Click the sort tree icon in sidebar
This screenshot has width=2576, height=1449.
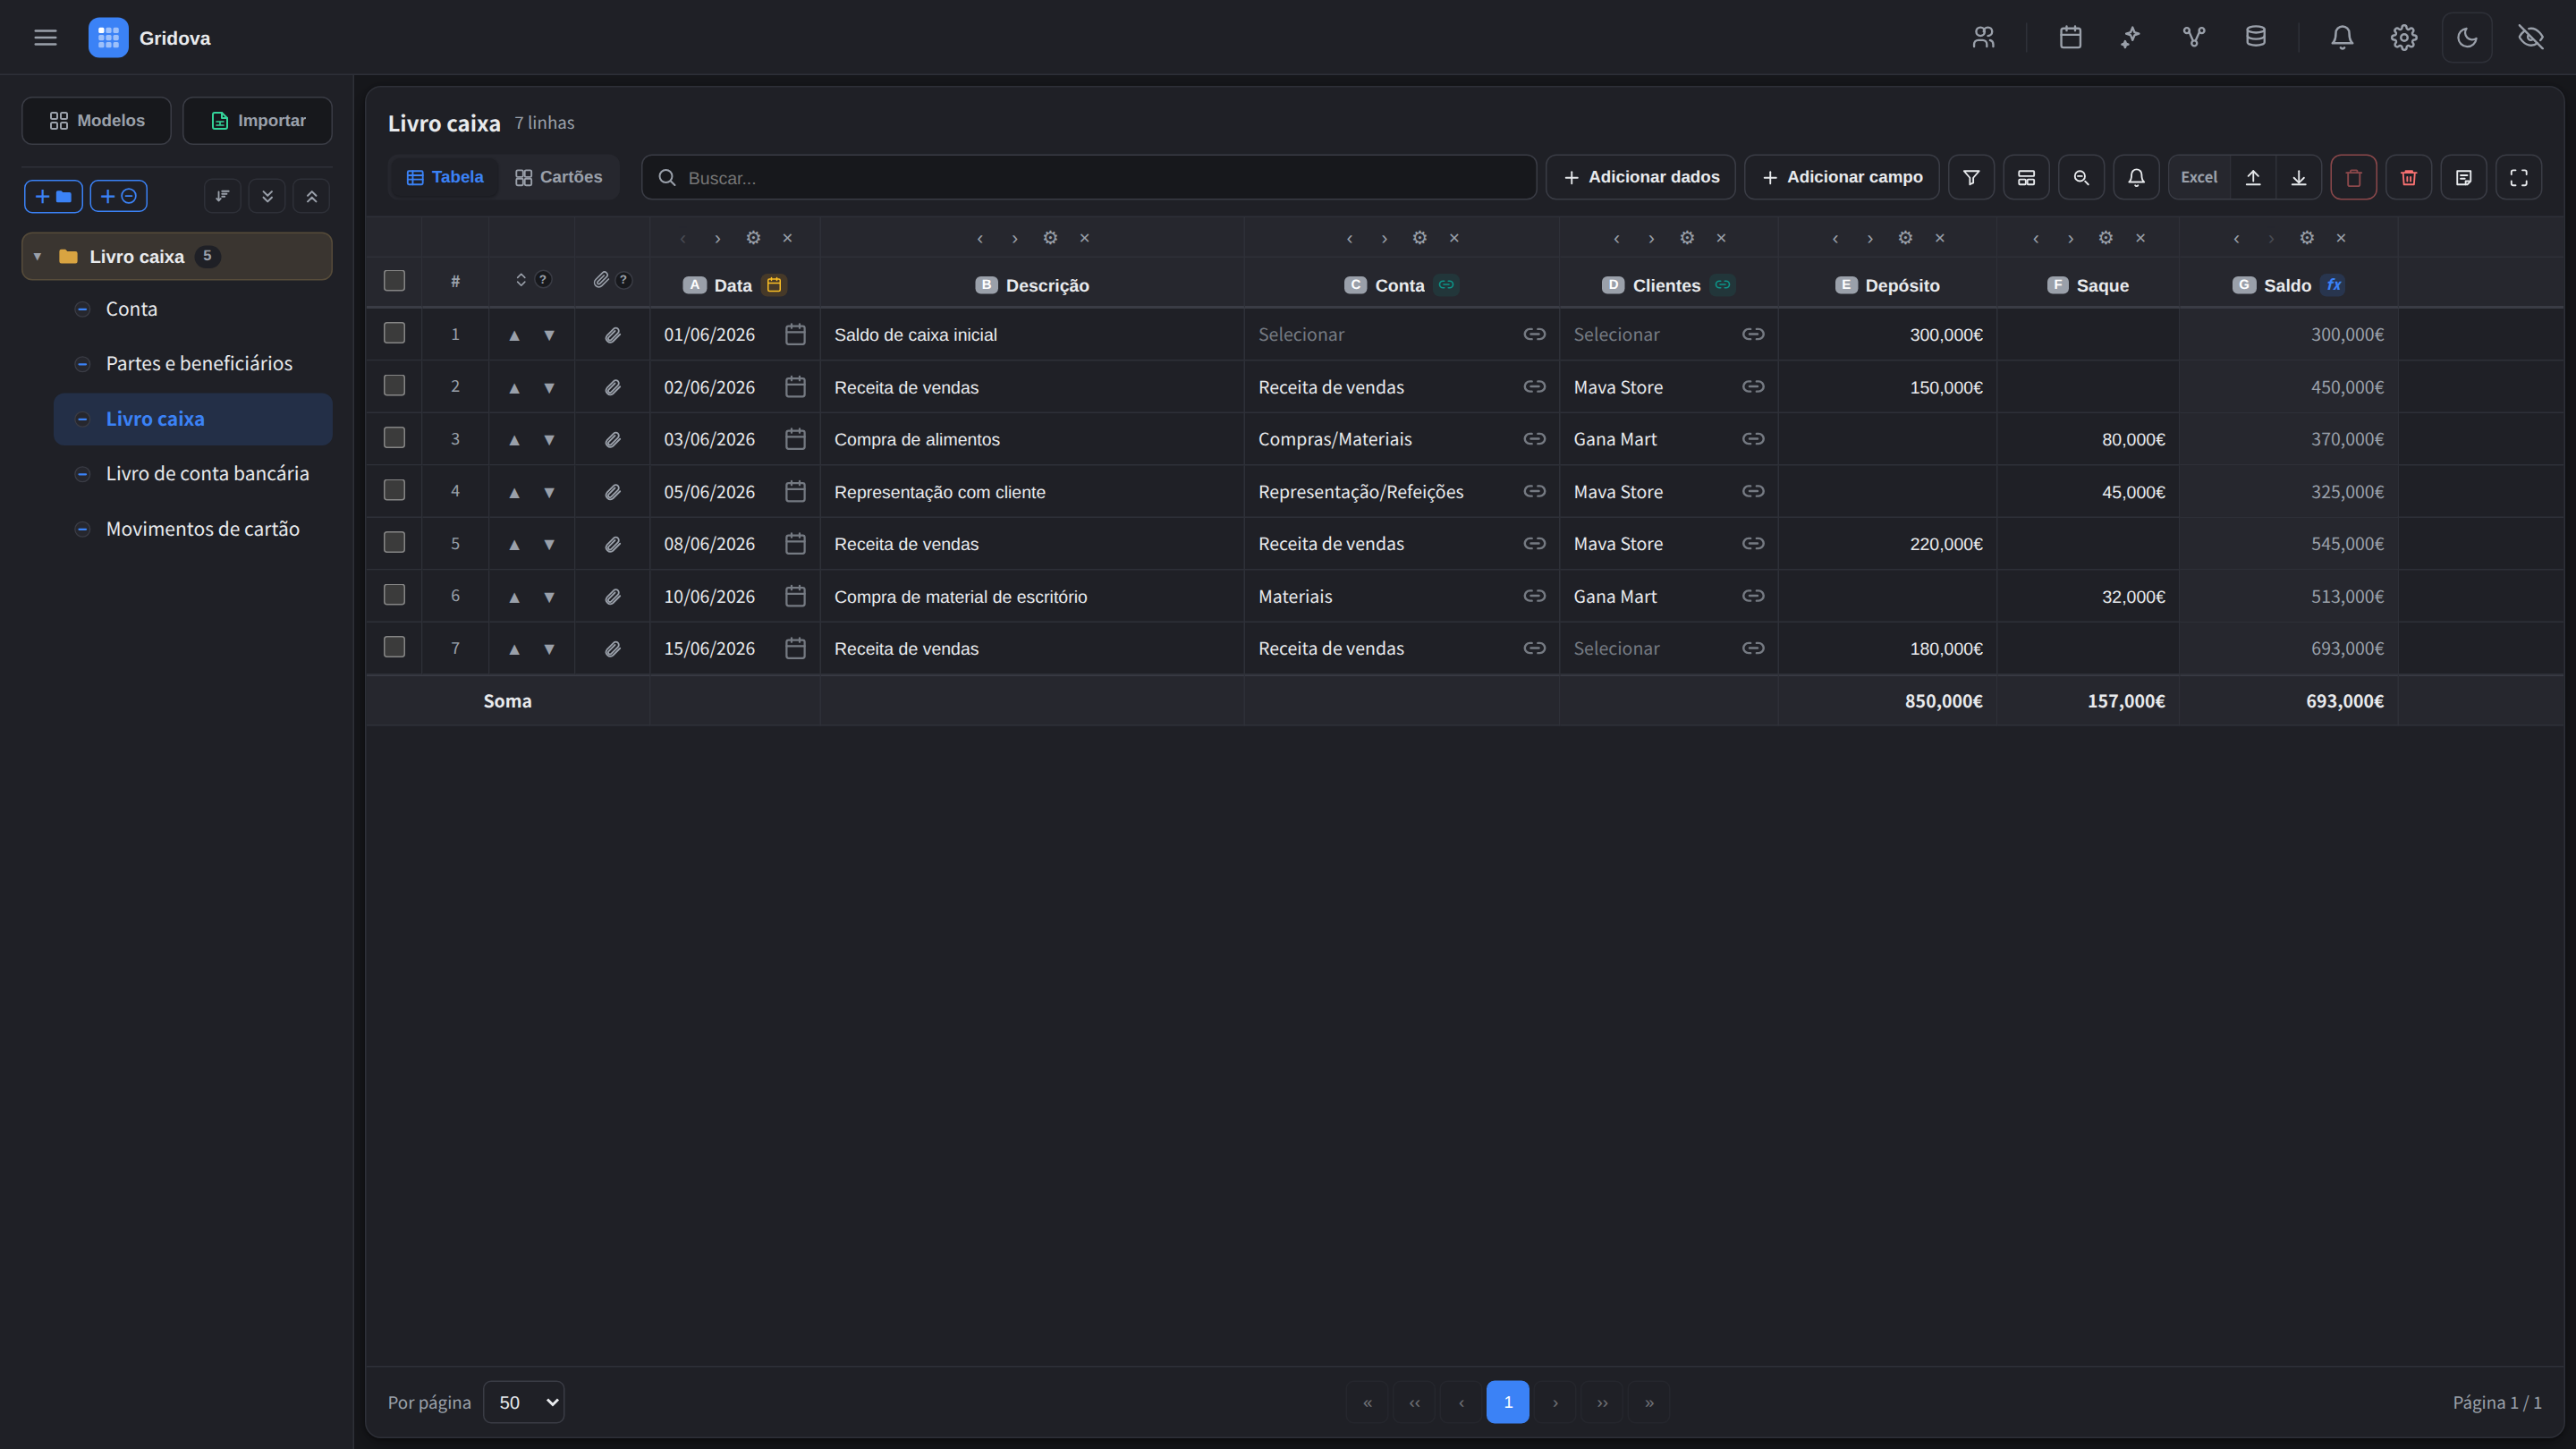coord(222,196)
